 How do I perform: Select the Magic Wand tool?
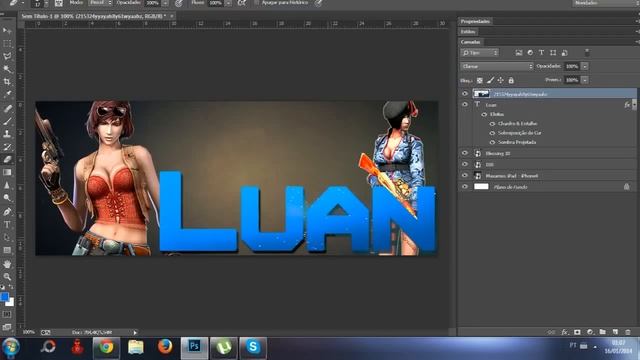(x=7, y=69)
